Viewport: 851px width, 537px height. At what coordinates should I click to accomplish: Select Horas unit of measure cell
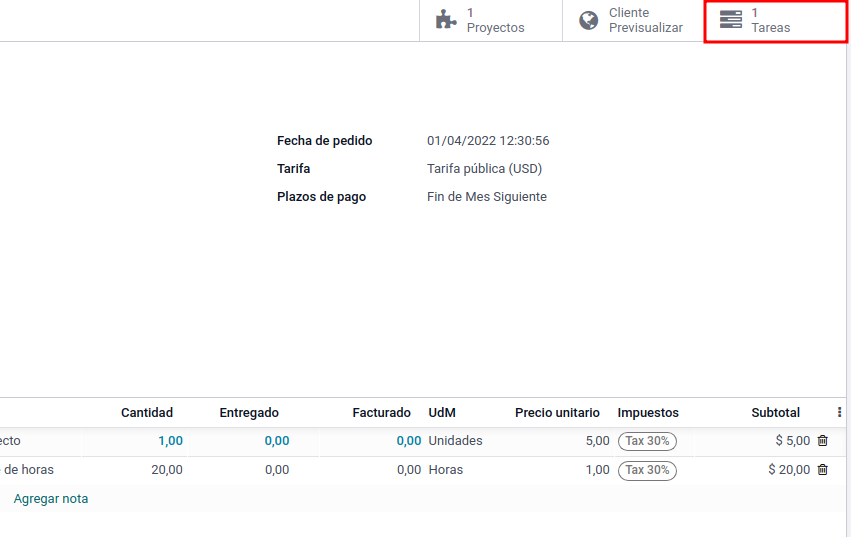[446, 470]
